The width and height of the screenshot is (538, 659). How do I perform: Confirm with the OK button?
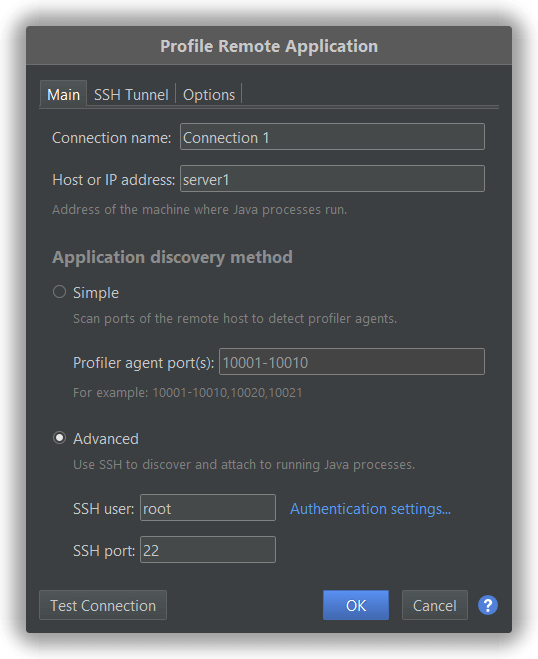click(356, 605)
